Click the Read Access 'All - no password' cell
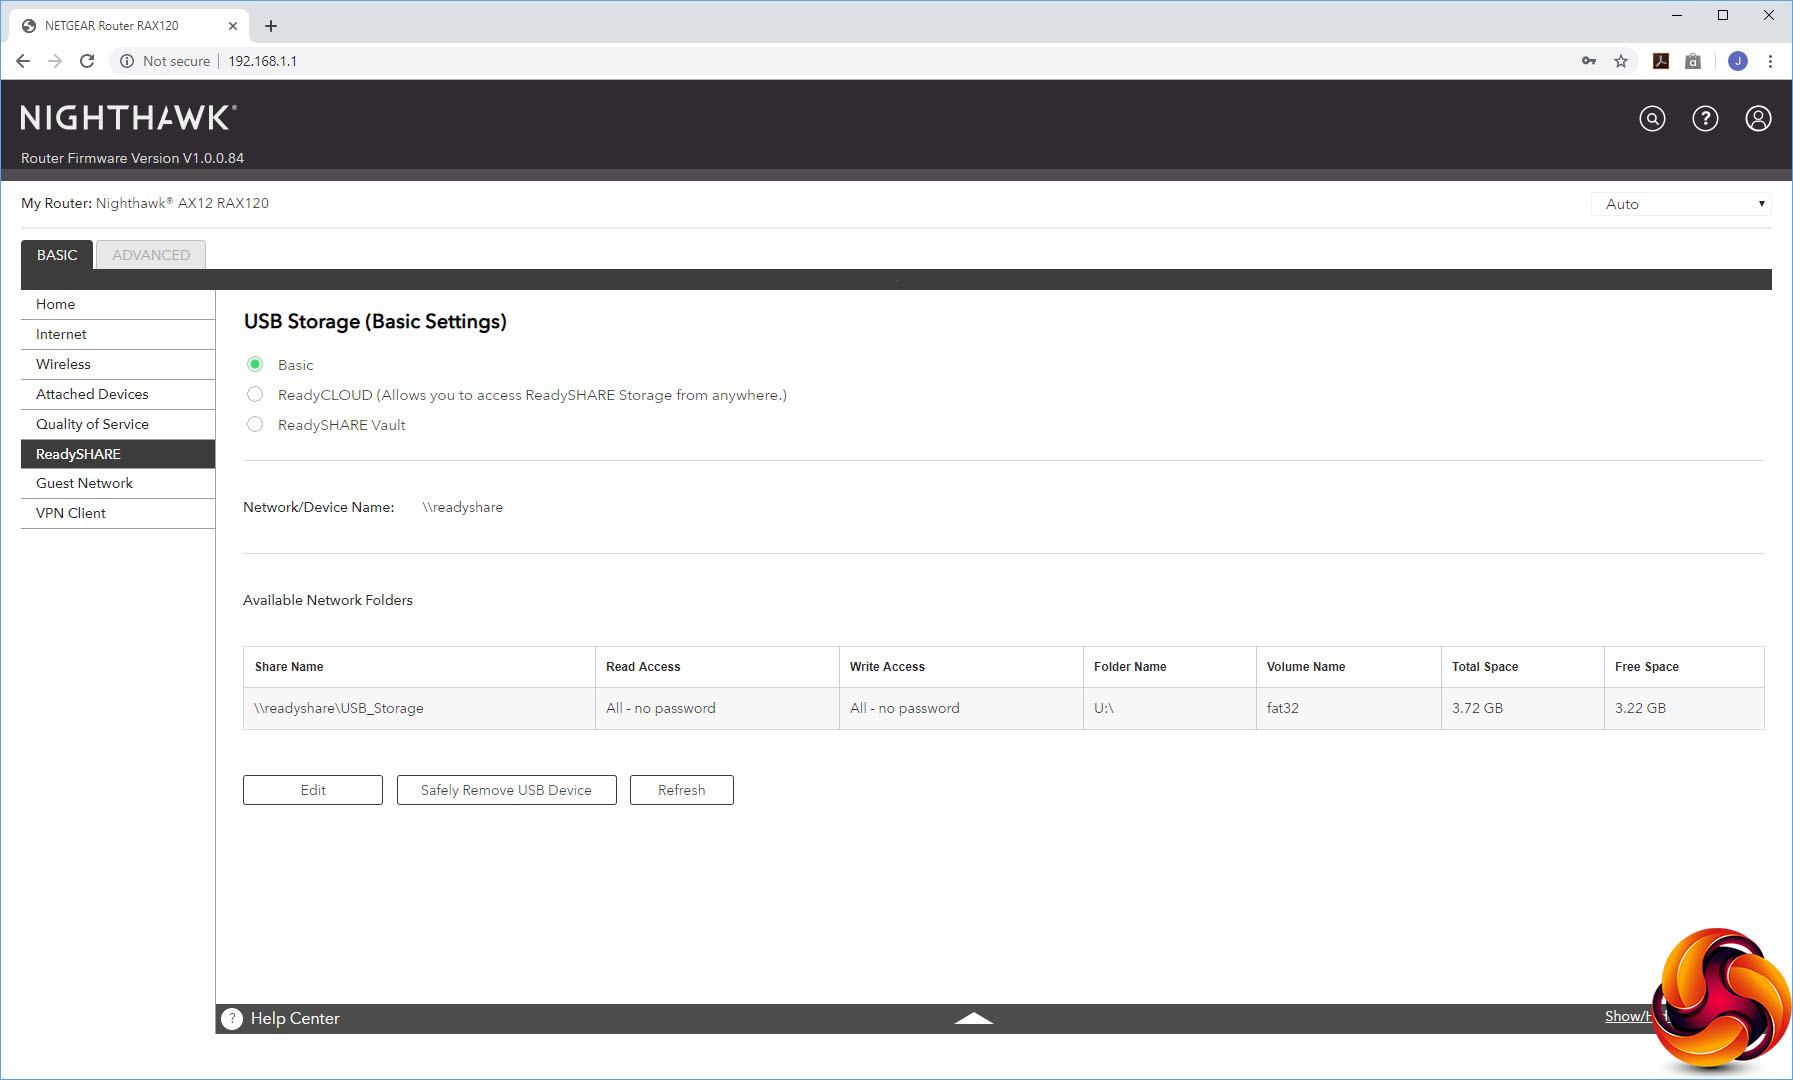 coord(717,708)
